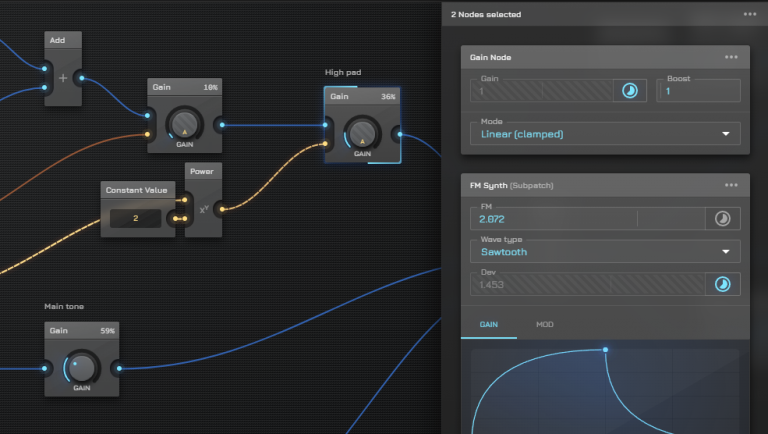Image resolution: width=768 pixels, height=434 pixels.
Task: Click the disabled Gain value slider
Action: pos(542,91)
